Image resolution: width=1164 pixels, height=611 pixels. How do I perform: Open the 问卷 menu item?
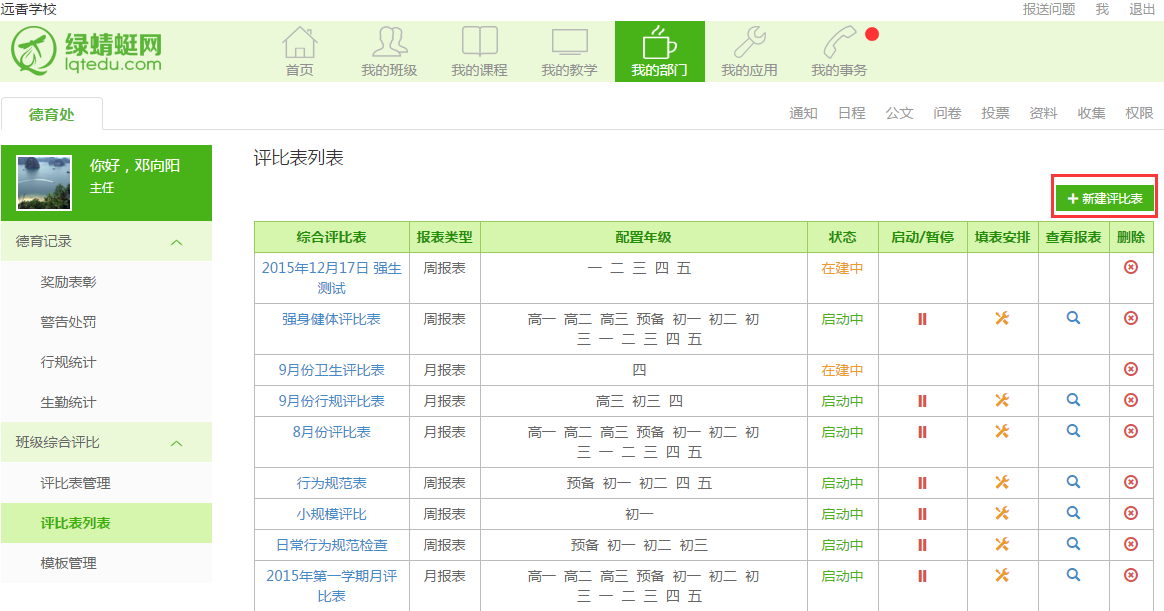click(x=947, y=113)
